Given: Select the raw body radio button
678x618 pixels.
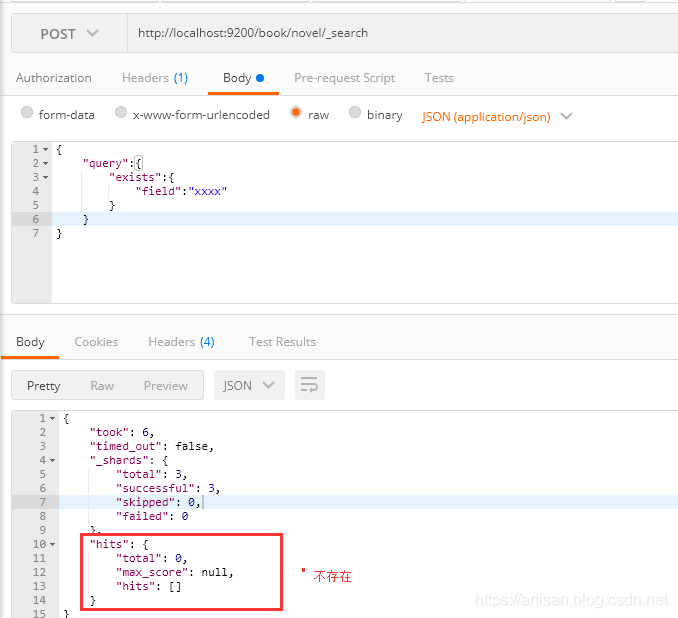Looking at the screenshot, I should (x=296, y=114).
